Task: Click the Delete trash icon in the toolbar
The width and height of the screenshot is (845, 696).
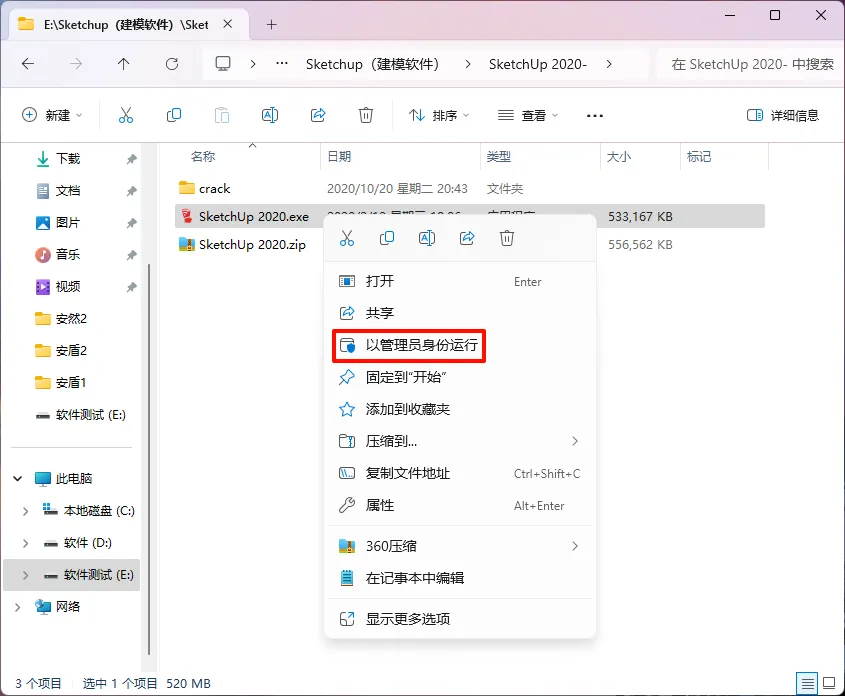Action: (x=366, y=115)
